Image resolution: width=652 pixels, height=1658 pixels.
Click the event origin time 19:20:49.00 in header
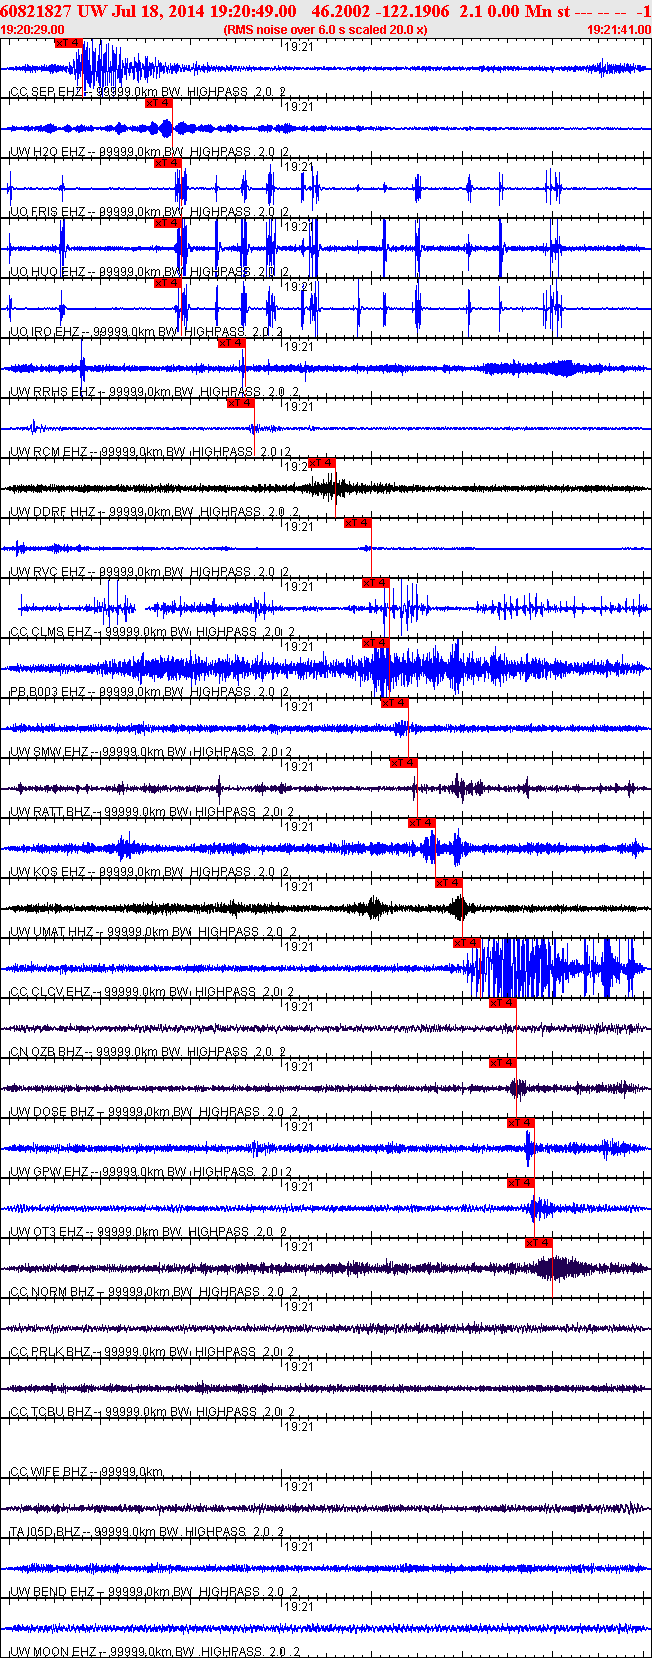(252, 10)
